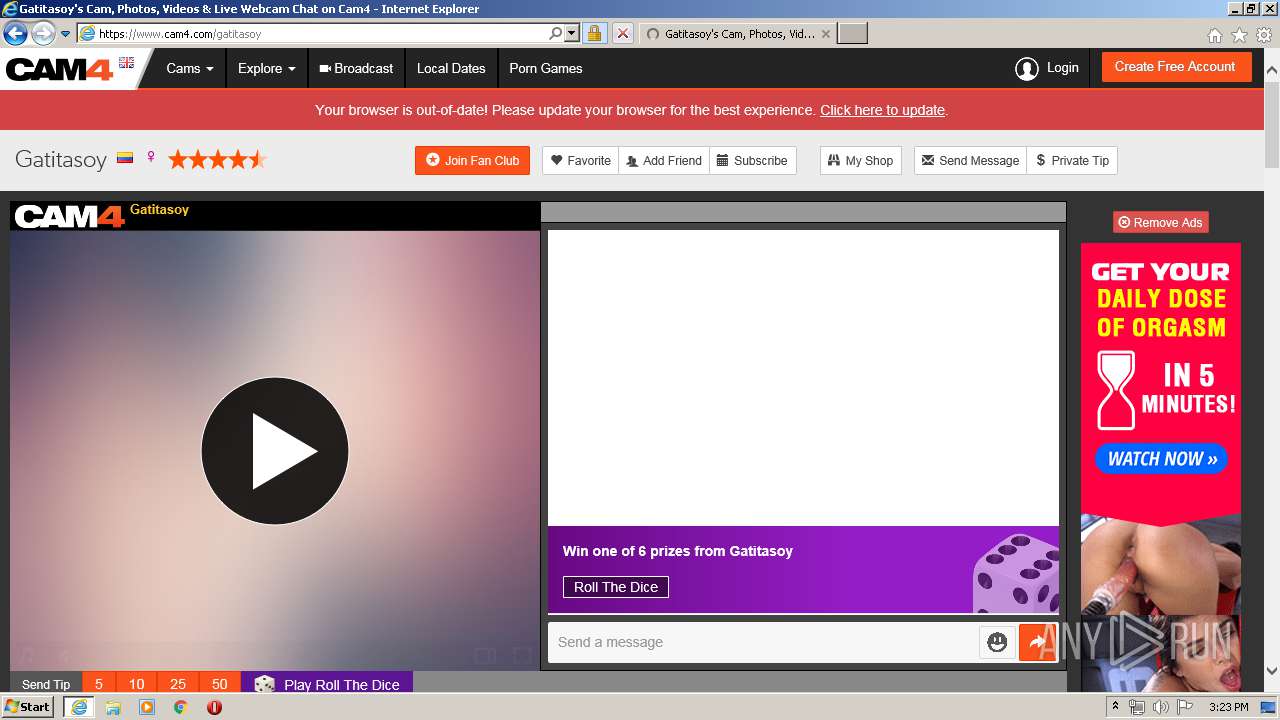Click the purple dice image
The height and width of the screenshot is (720, 1280).
(x=1016, y=573)
